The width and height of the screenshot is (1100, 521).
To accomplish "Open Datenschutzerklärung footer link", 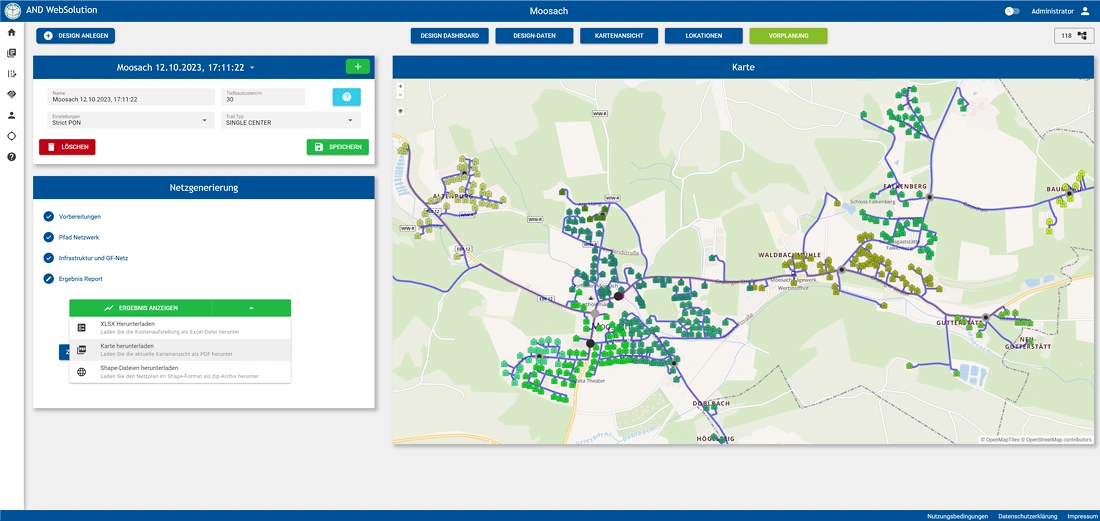I will click(x=1028, y=515).
